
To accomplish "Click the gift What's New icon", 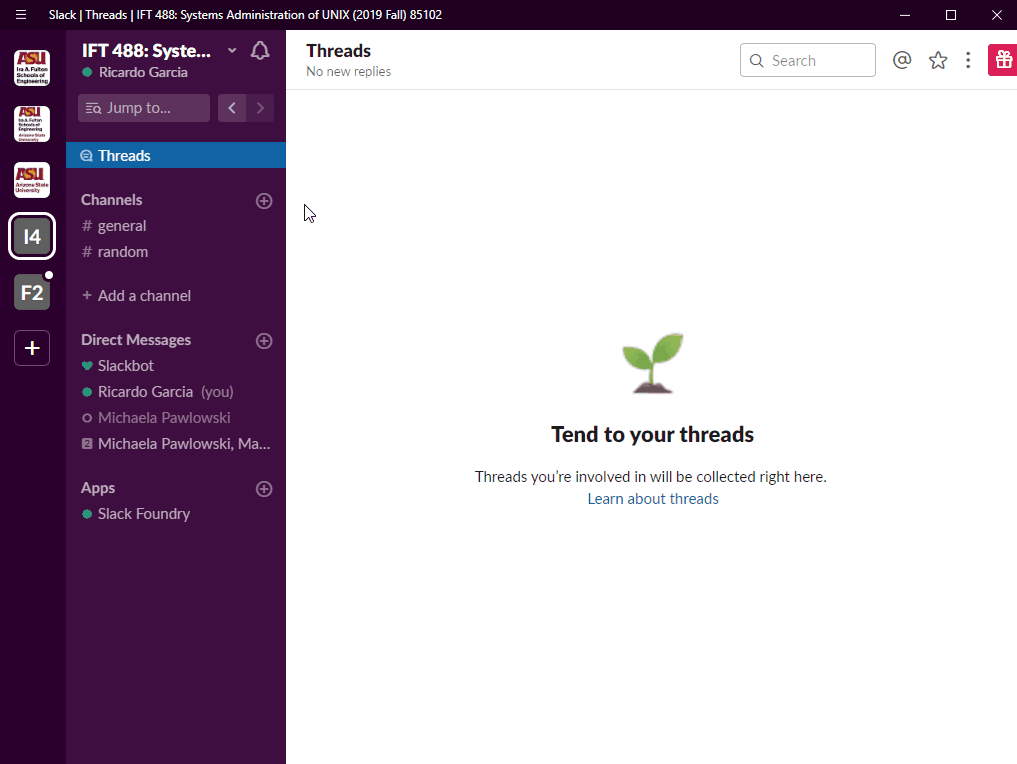I will pos(1002,61).
